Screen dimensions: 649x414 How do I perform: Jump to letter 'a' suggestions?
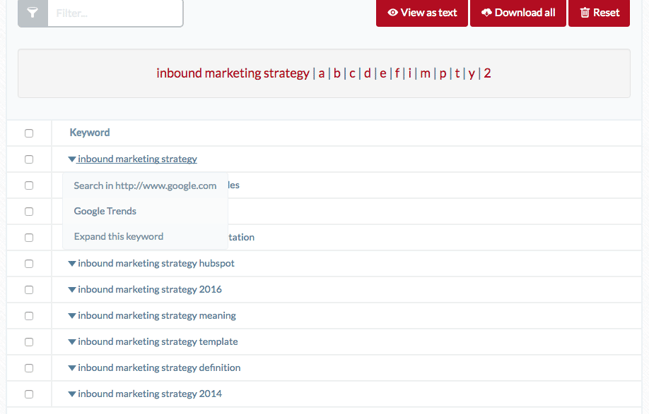click(x=322, y=73)
